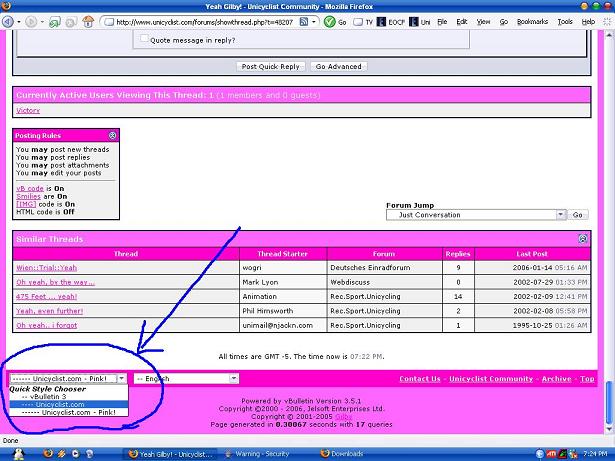Click the Go Advanced button
The height and width of the screenshot is (461, 615).
click(338, 67)
